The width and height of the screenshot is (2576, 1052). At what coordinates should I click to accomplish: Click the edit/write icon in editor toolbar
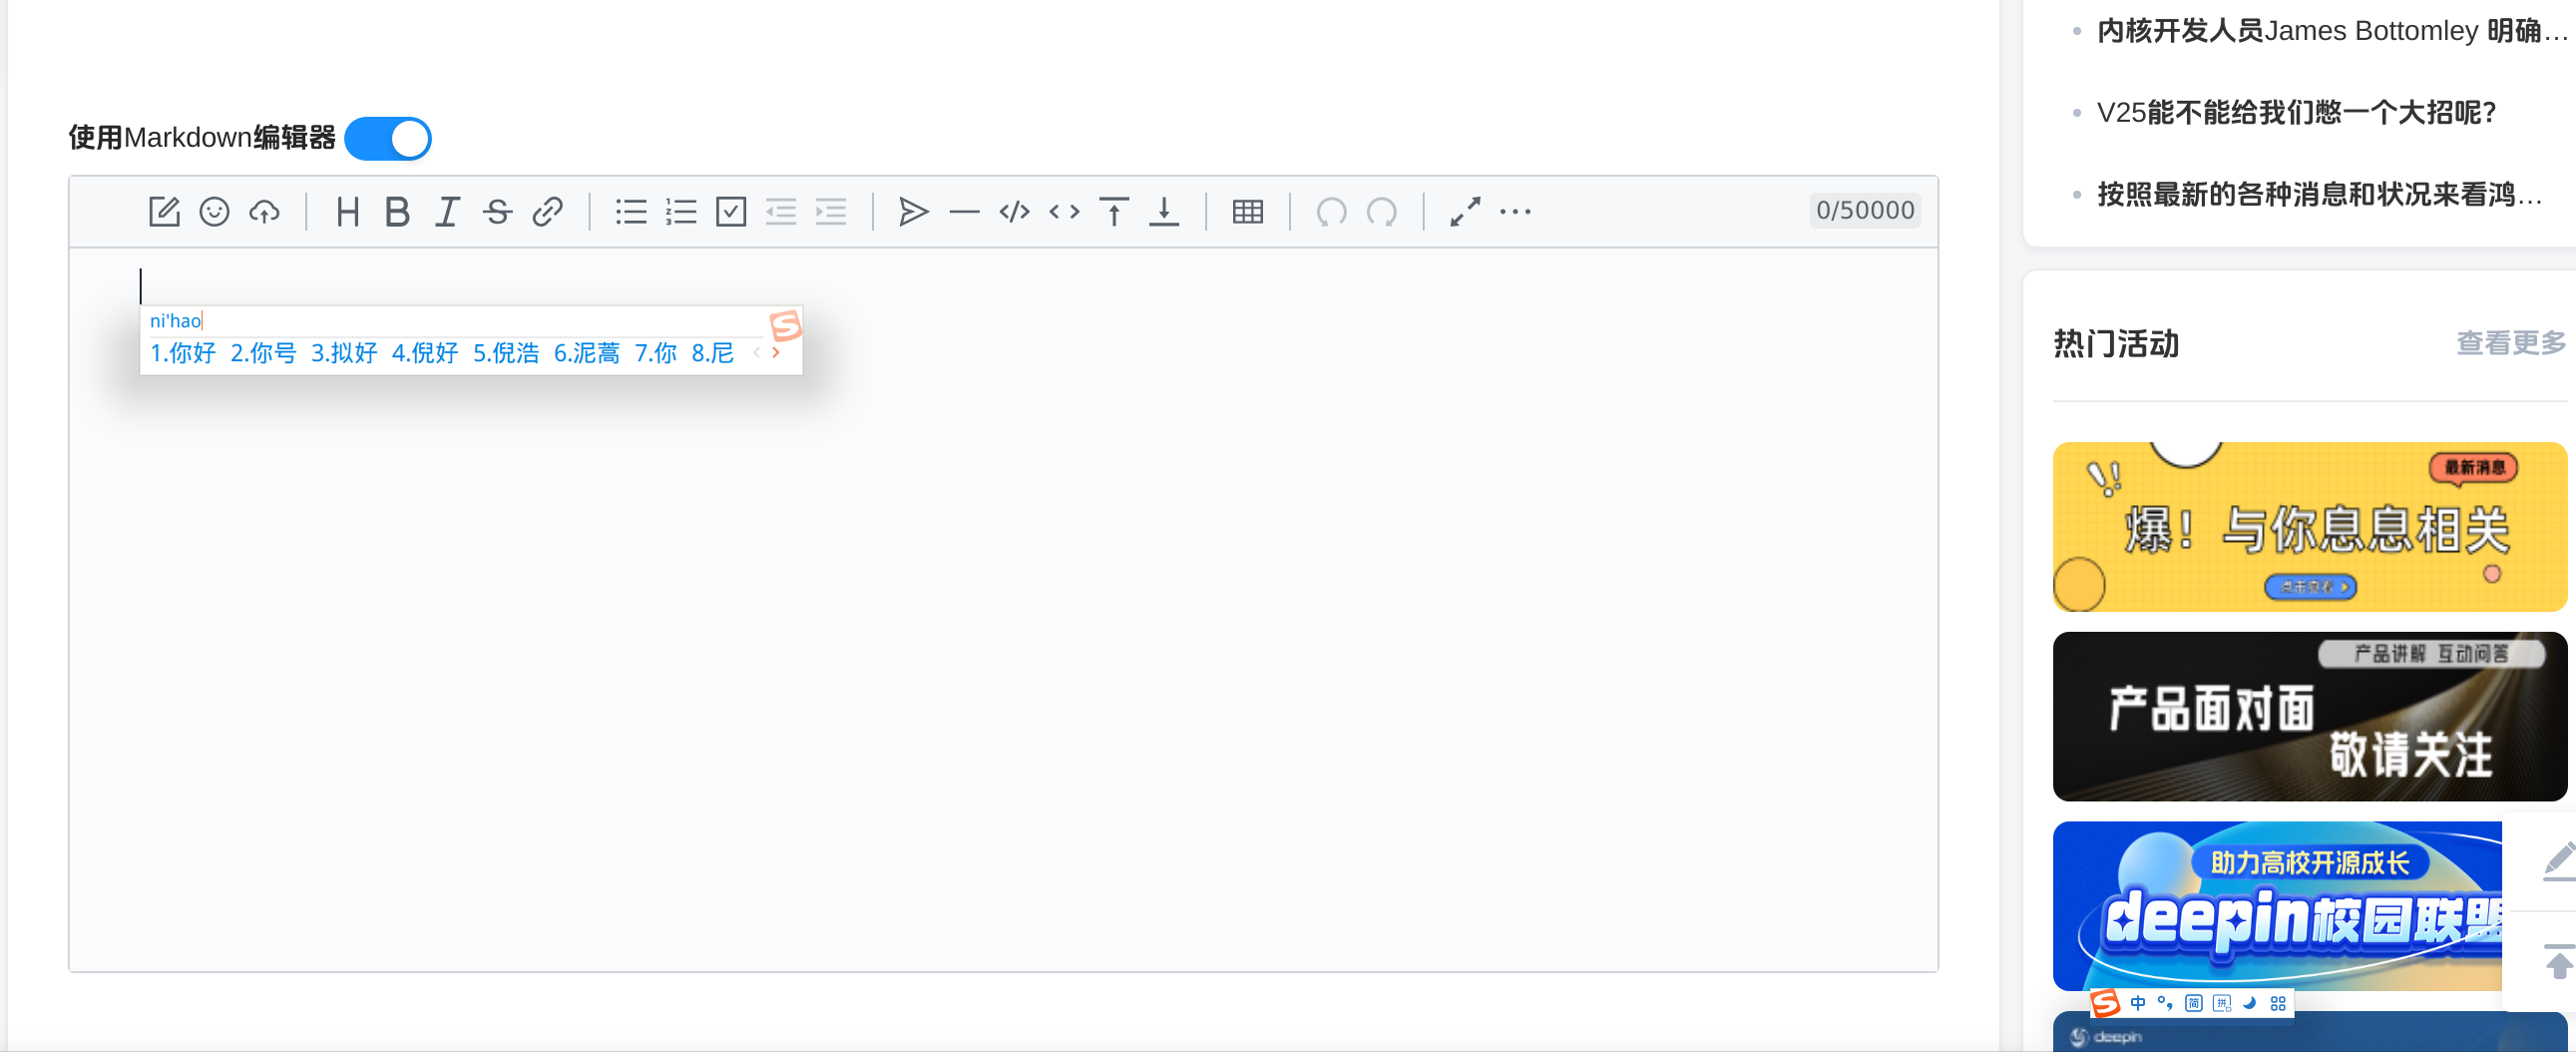[x=164, y=211]
